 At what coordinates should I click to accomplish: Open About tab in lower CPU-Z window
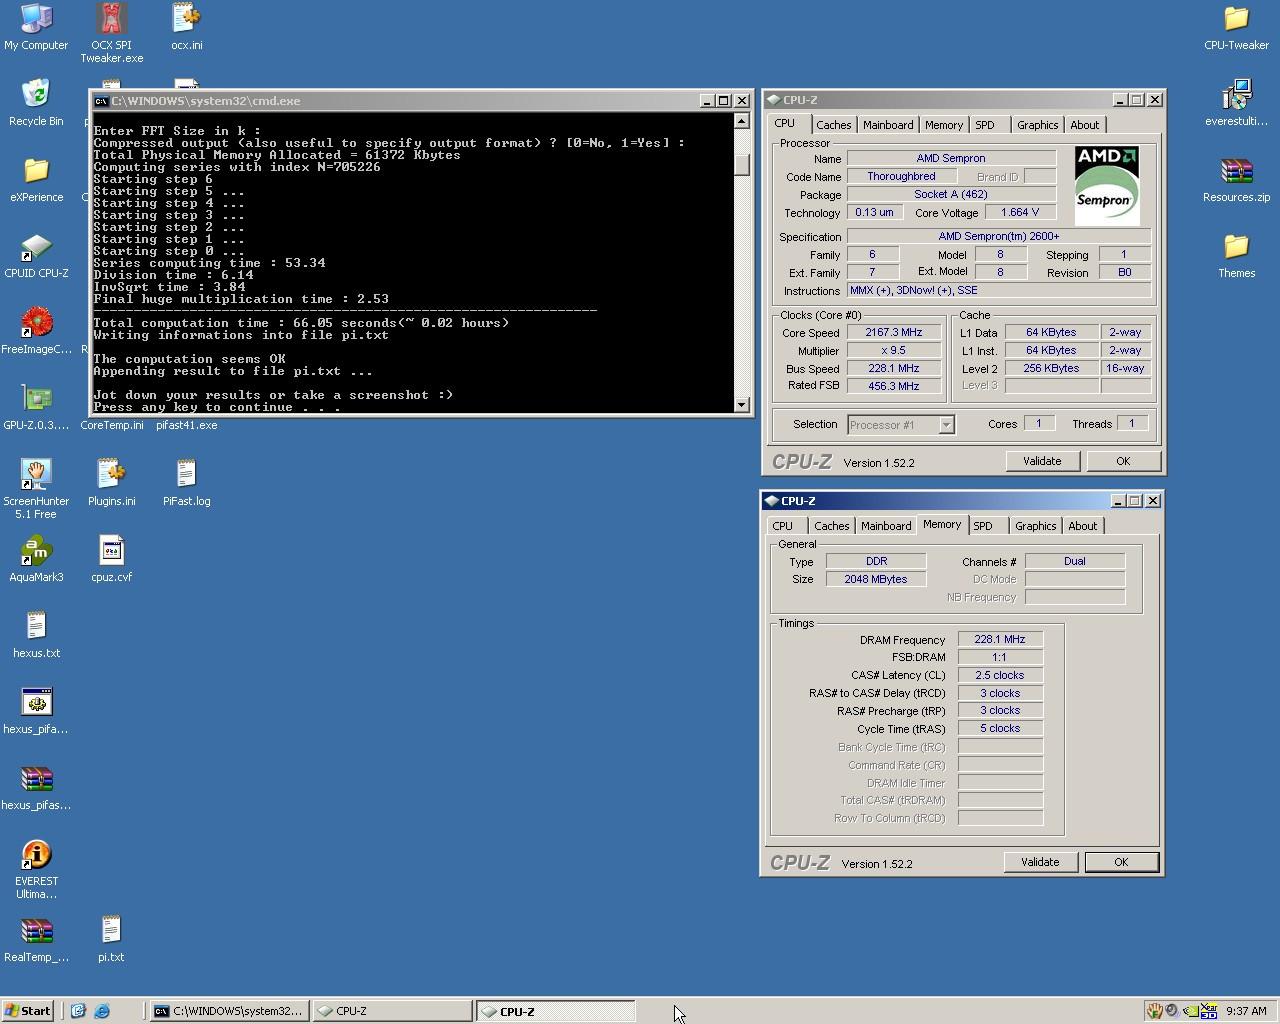pos(1082,526)
